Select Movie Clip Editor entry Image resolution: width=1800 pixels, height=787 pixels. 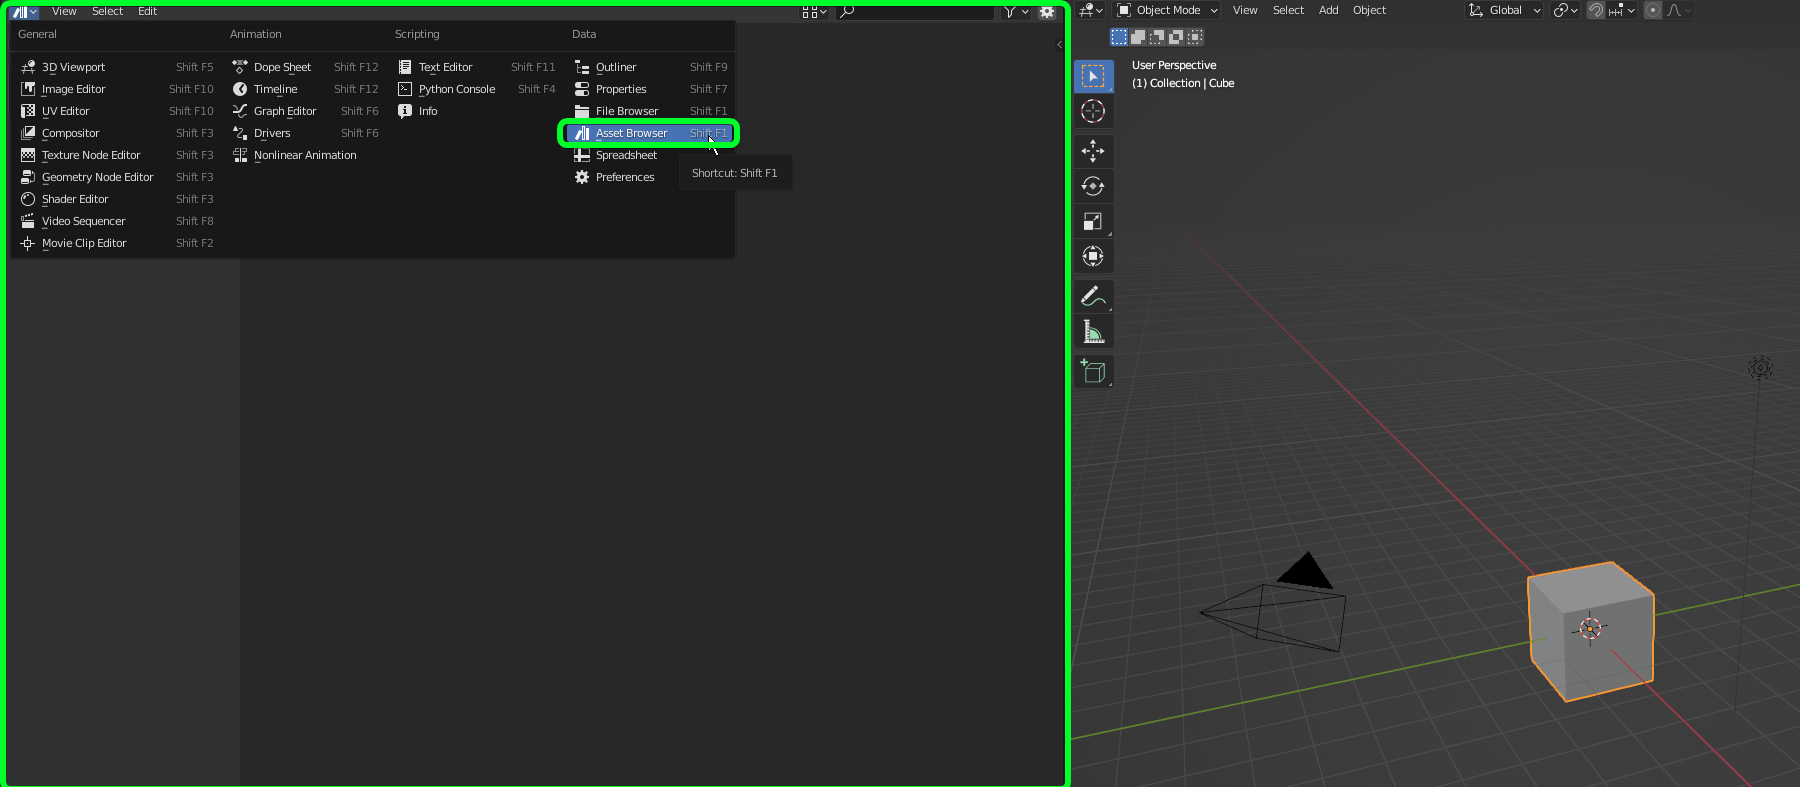117,243
